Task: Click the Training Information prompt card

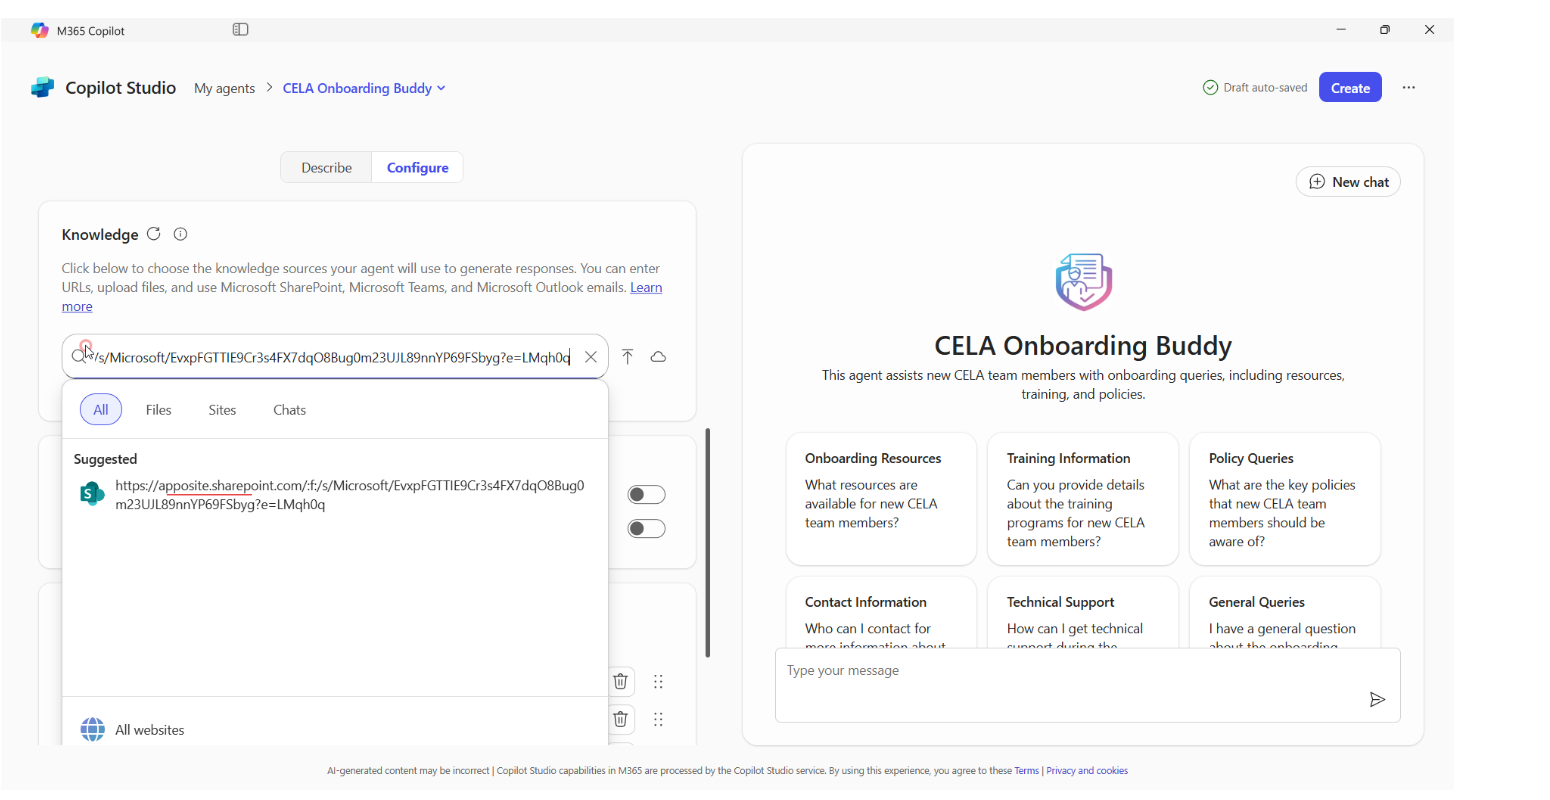Action: point(1083,499)
